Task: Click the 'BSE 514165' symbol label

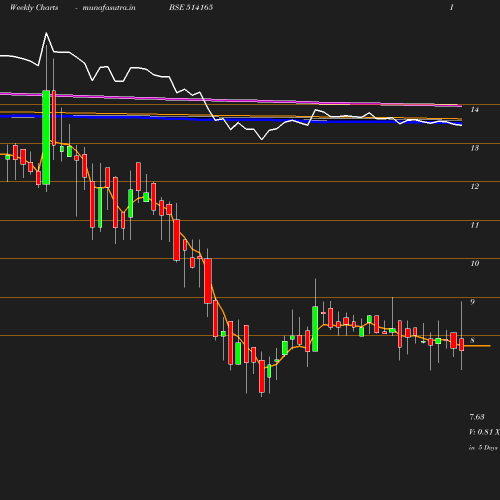Action: 191,8
